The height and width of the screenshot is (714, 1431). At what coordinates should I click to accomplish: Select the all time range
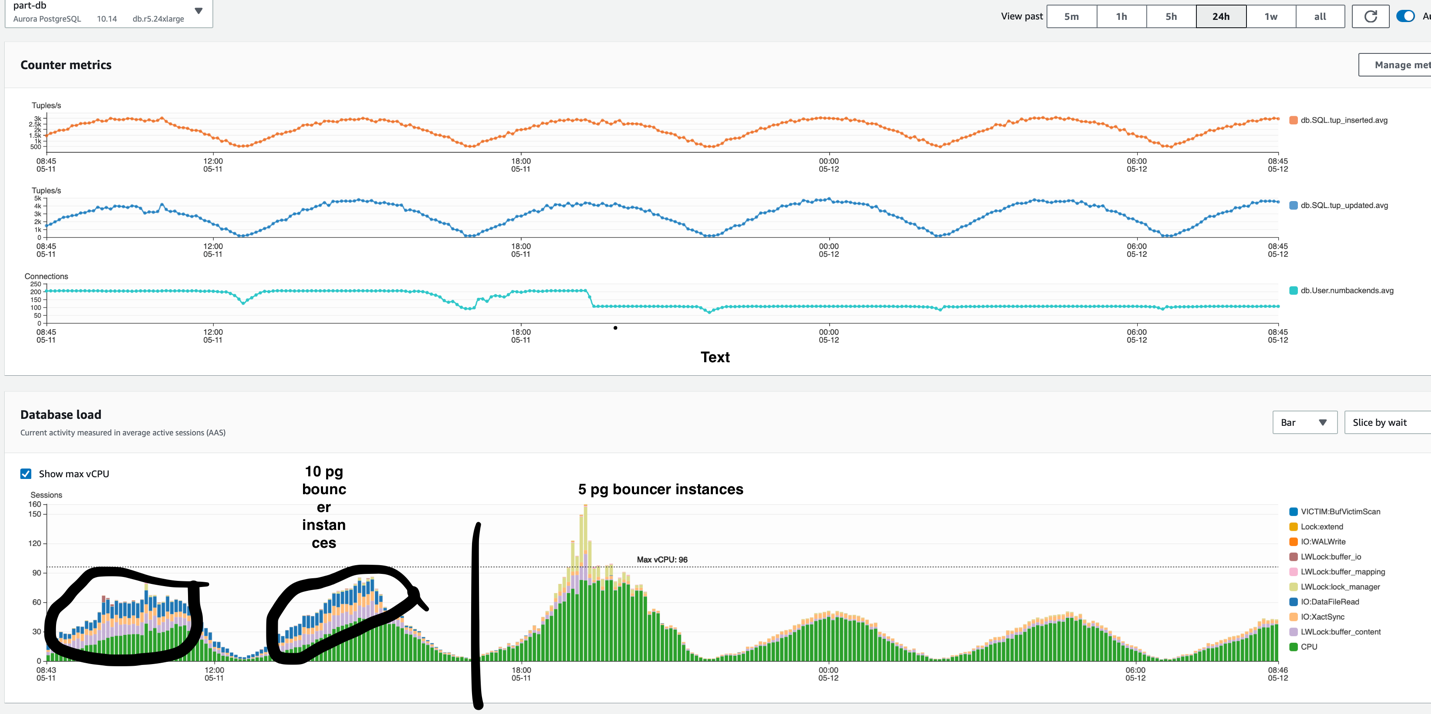(1320, 16)
